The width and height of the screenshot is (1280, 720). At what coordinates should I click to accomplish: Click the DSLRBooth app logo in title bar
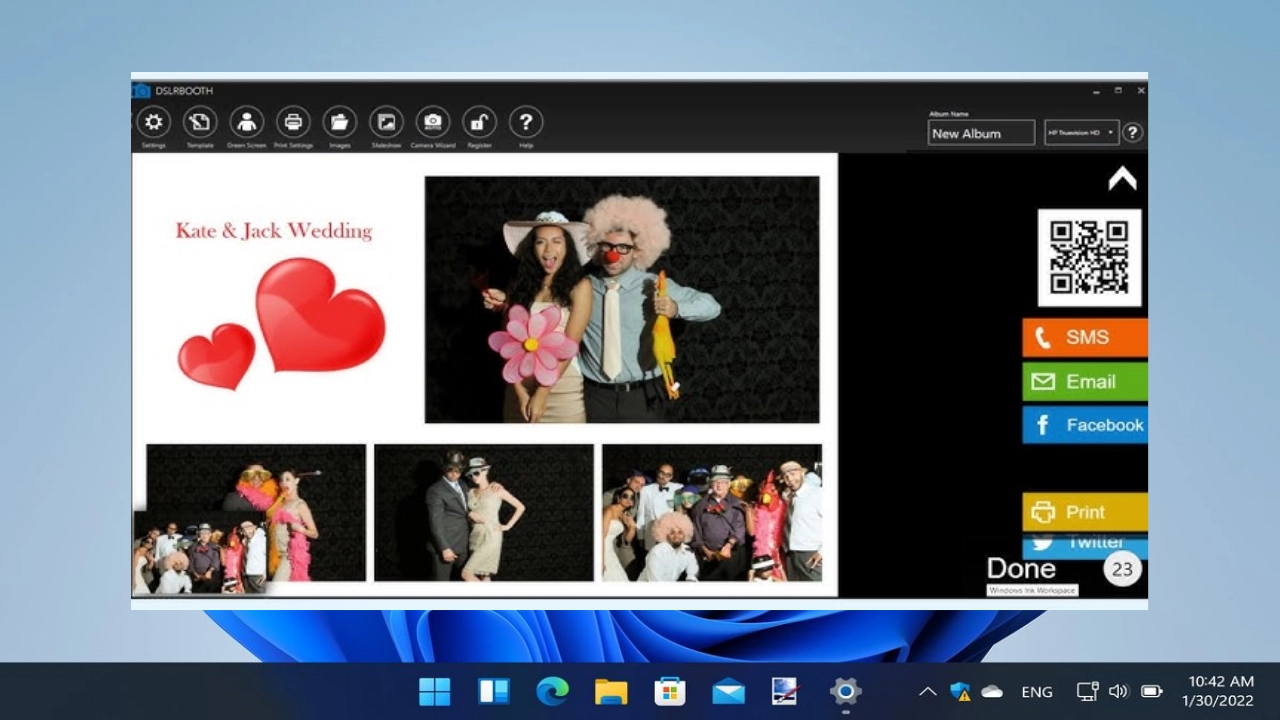[x=141, y=91]
